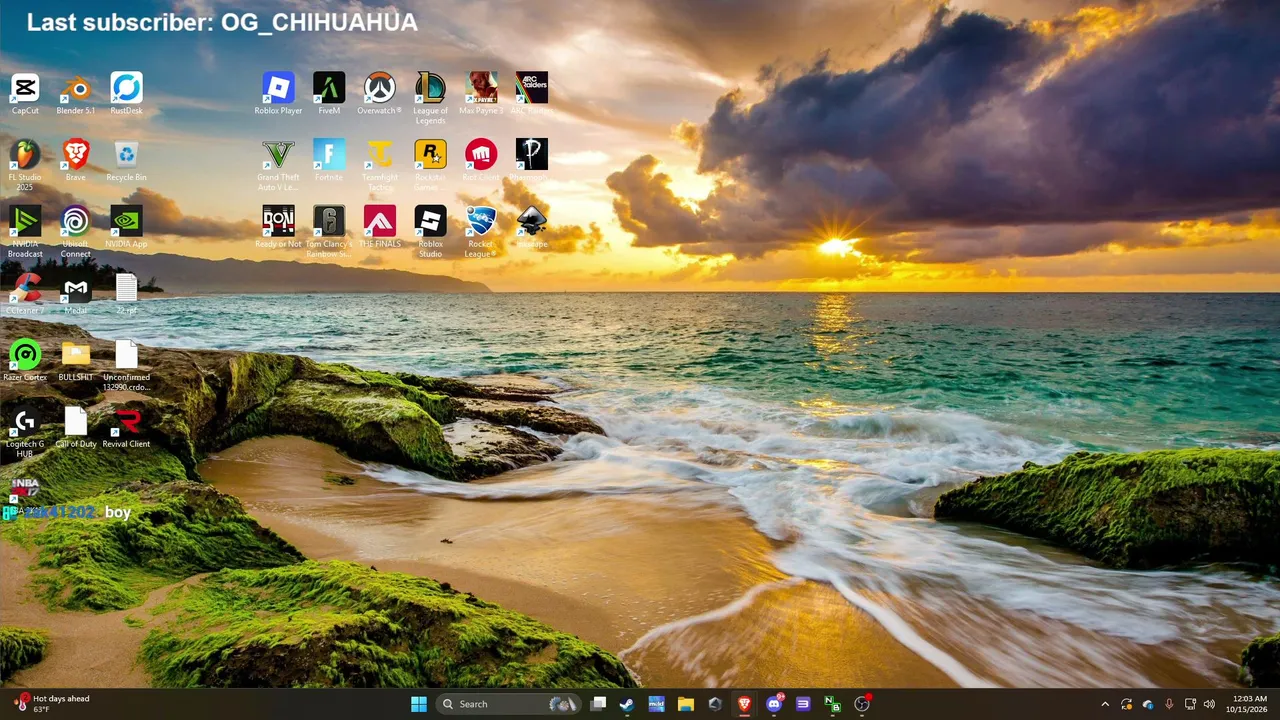Select the ARC Raiders desktop icon

tap(531, 93)
